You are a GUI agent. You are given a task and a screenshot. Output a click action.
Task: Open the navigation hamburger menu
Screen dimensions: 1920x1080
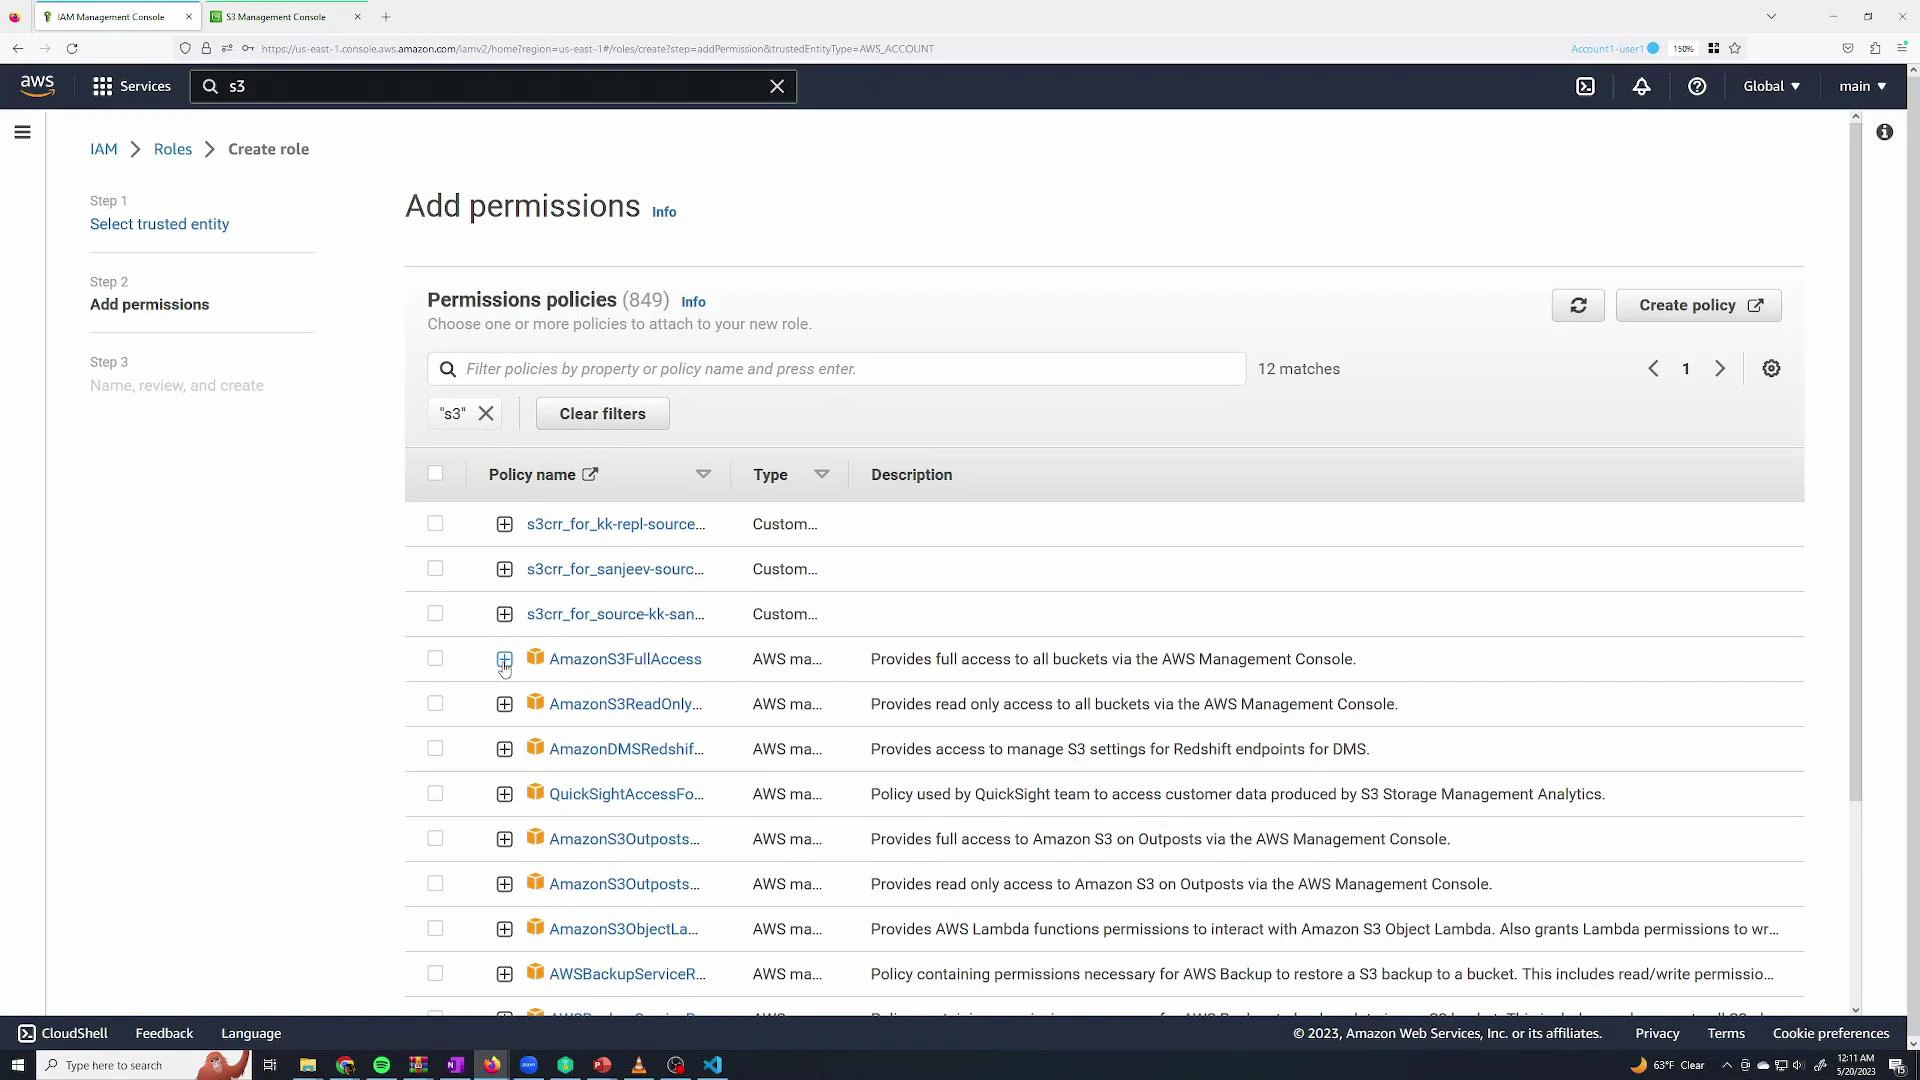[21, 131]
